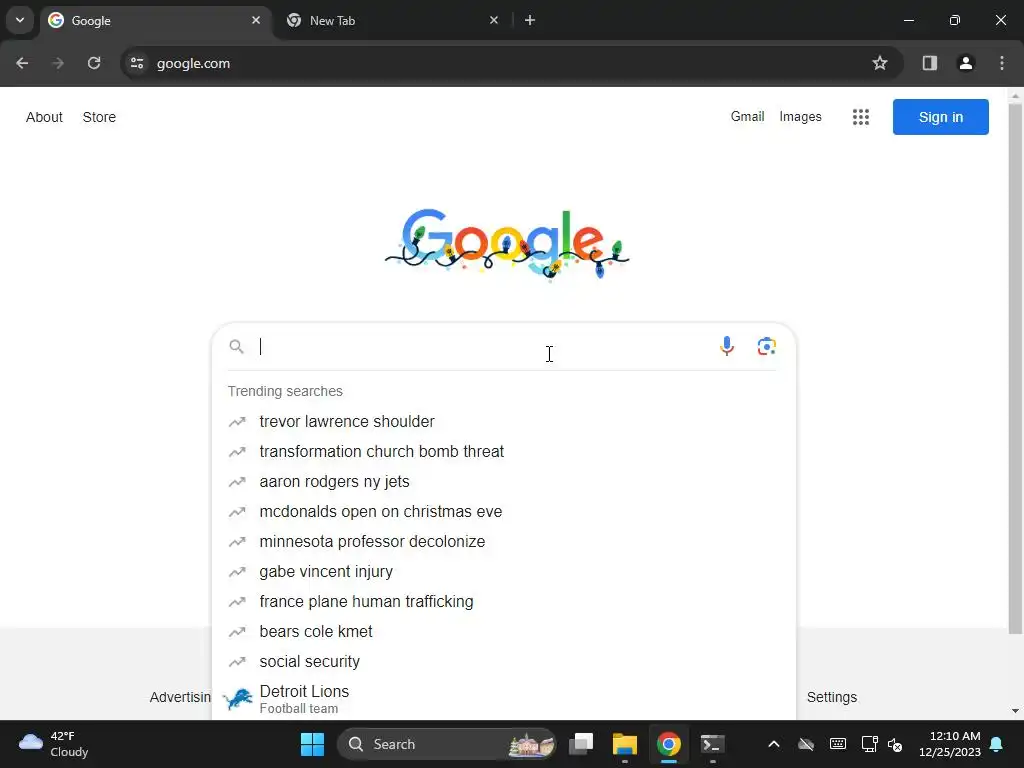
Task: Open the Terminal taskbar icon
Action: click(712, 744)
